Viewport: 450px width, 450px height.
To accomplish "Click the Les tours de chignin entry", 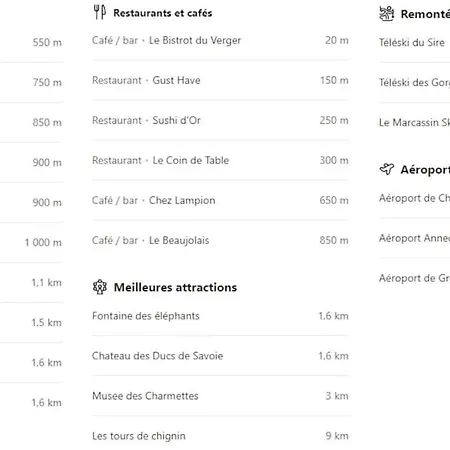I will [220, 436].
